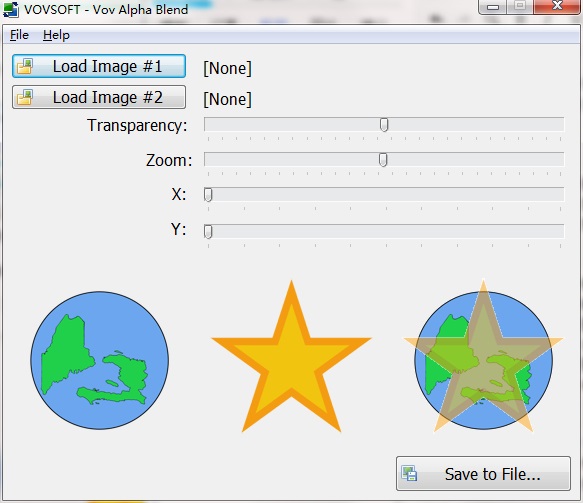583x503 pixels.
Task: Click the disk icon on Save to File
Action: pos(409,474)
